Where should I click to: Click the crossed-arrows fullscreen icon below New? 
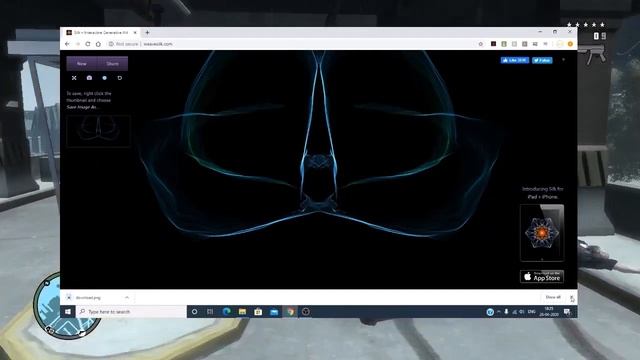74,78
